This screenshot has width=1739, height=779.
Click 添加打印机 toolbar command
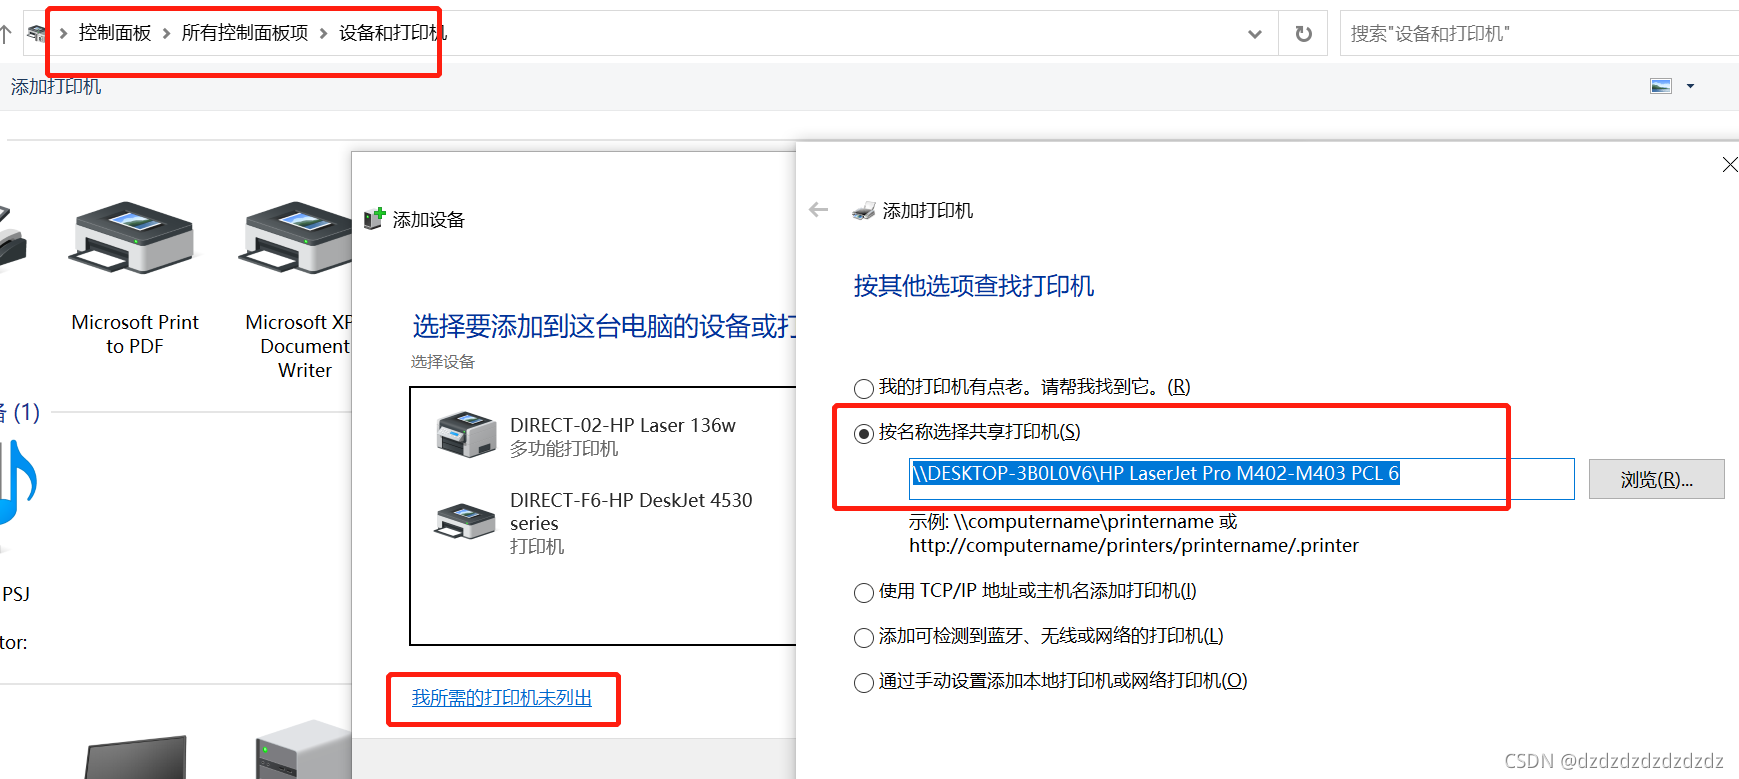pyautogui.click(x=56, y=87)
